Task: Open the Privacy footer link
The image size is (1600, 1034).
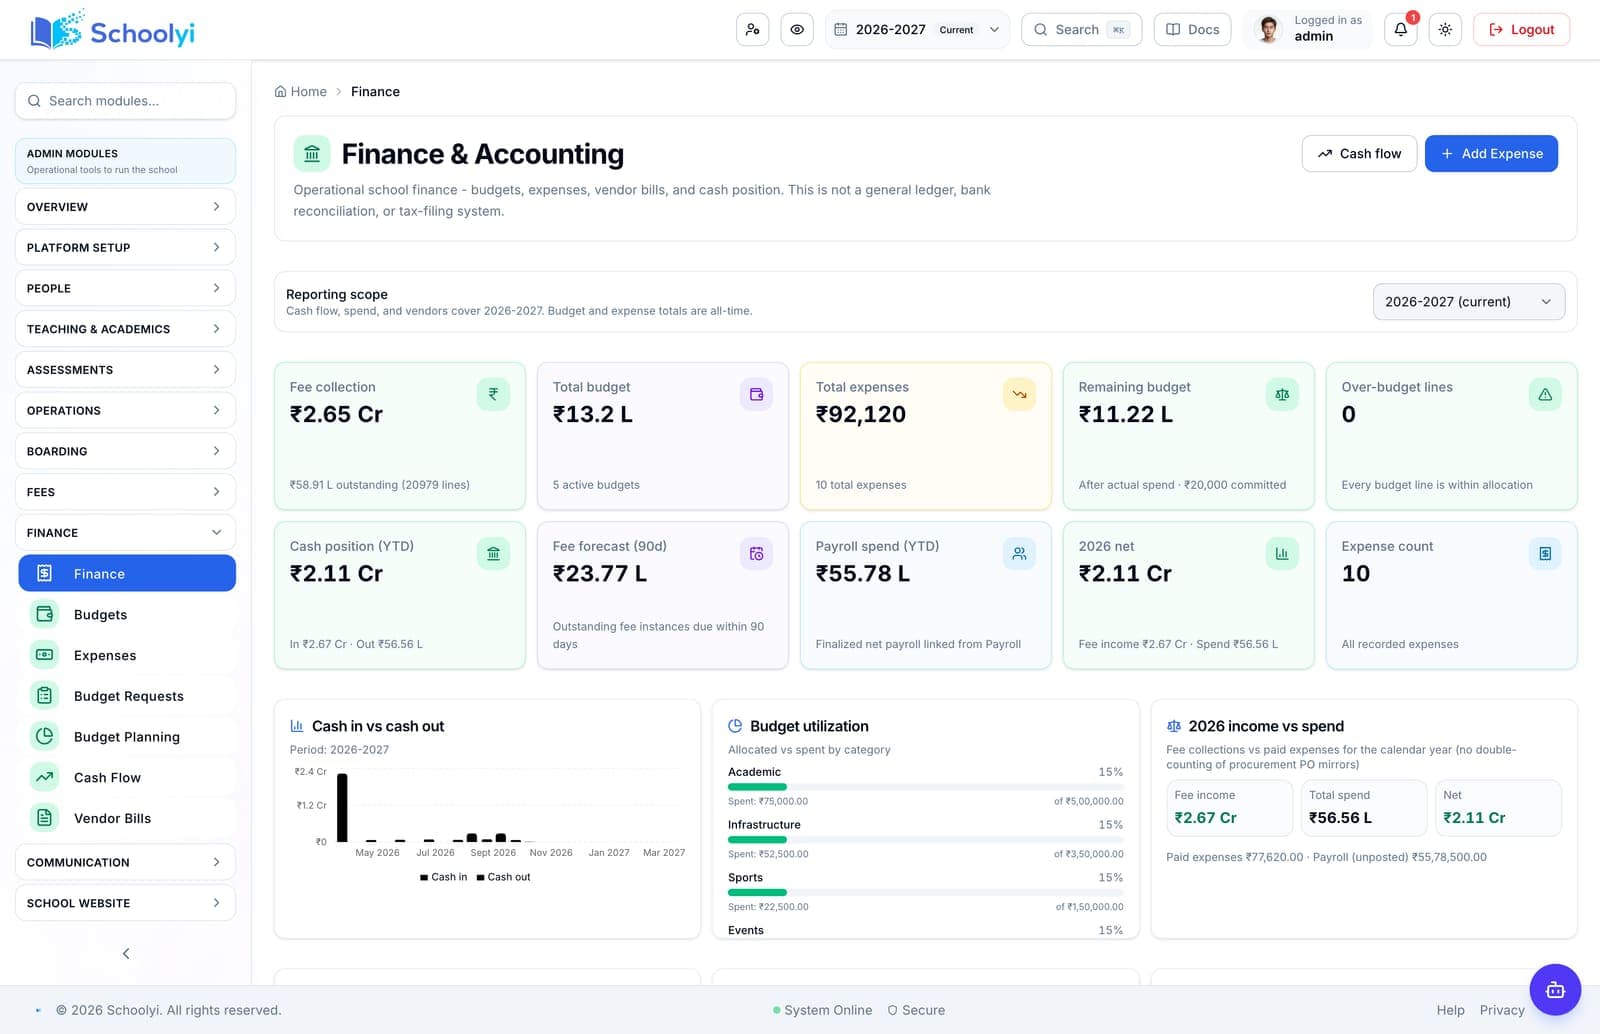Action: (1502, 1010)
